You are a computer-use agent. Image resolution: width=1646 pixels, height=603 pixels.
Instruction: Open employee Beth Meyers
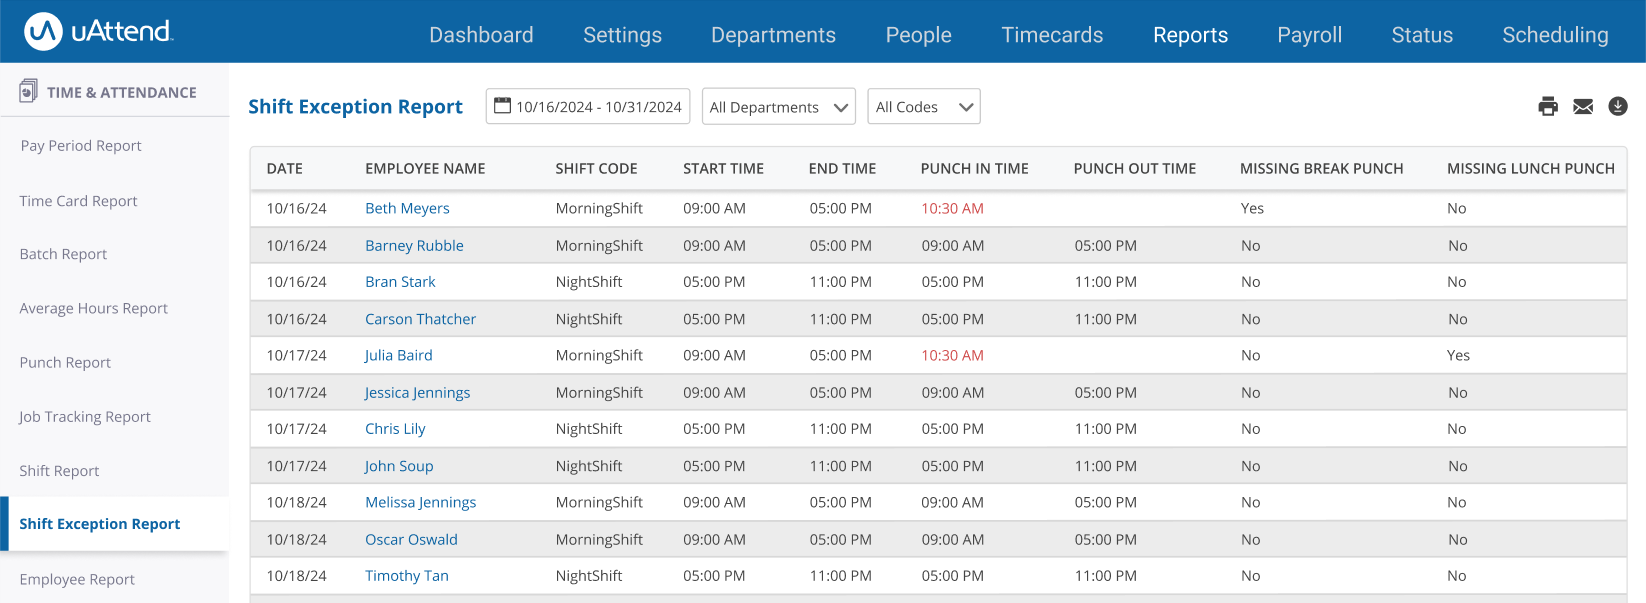(407, 208)
